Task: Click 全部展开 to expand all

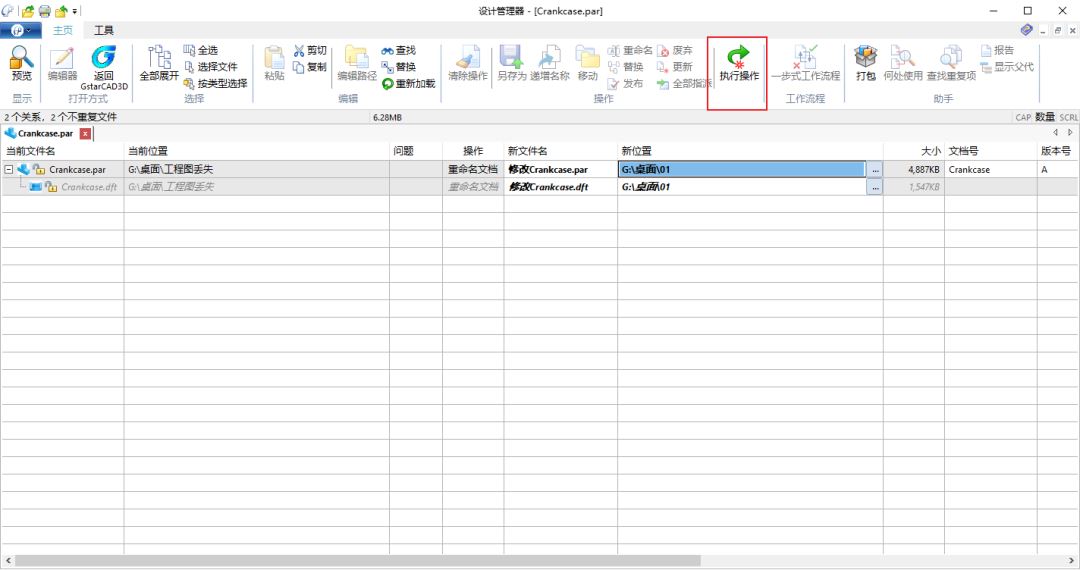Action: [159, 63]
